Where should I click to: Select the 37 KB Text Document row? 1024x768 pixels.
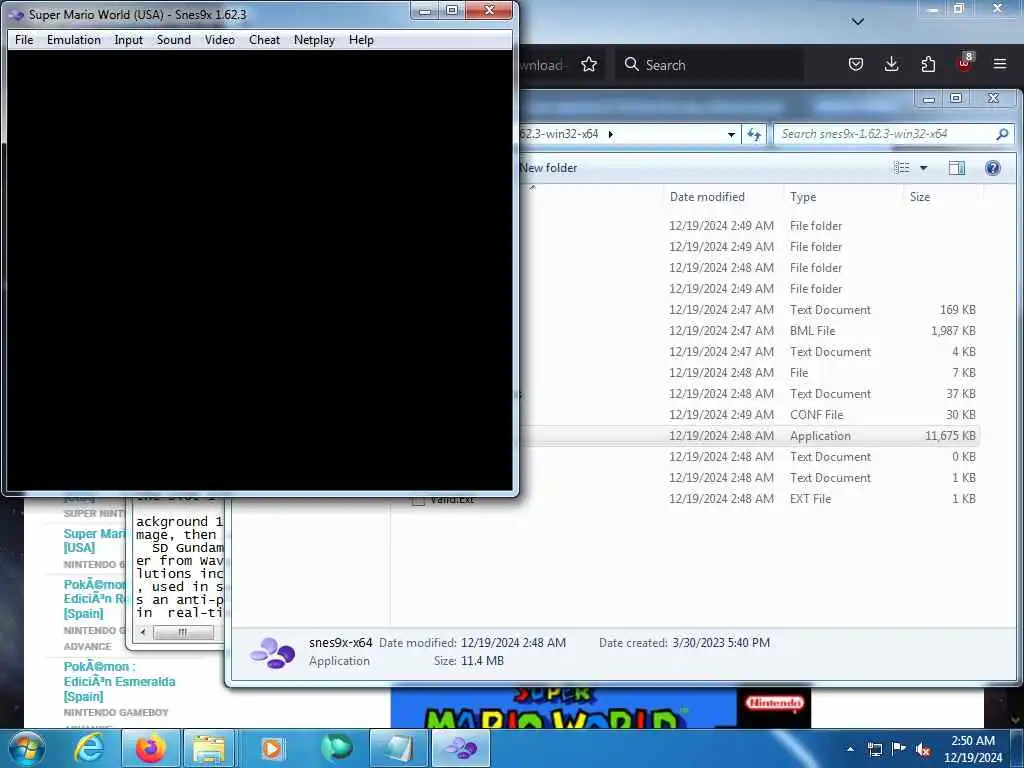tap(750, 394)
